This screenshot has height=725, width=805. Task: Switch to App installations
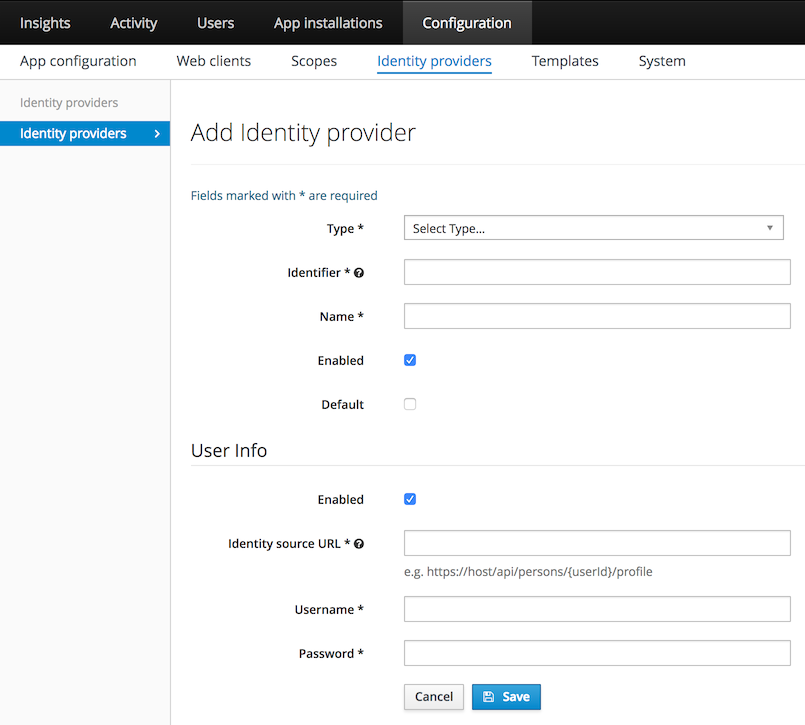point(328,23)
